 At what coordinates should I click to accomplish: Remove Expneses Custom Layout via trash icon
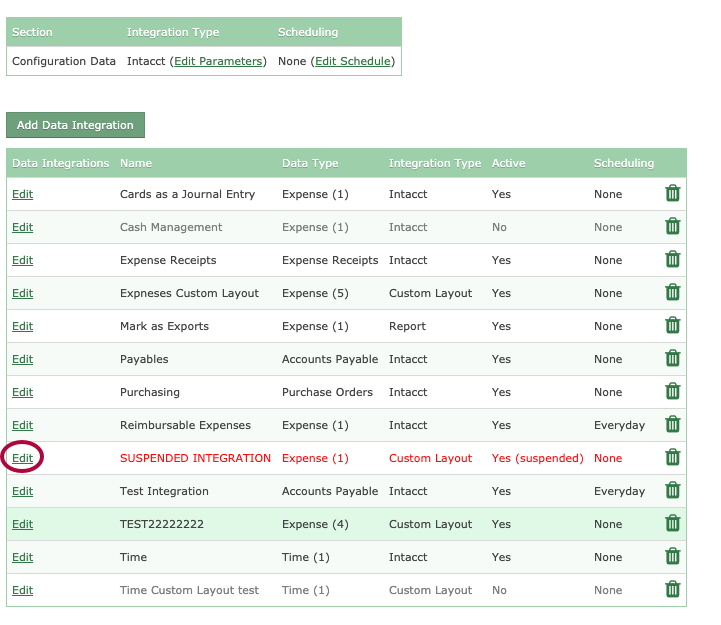click(x=672, y=292)
